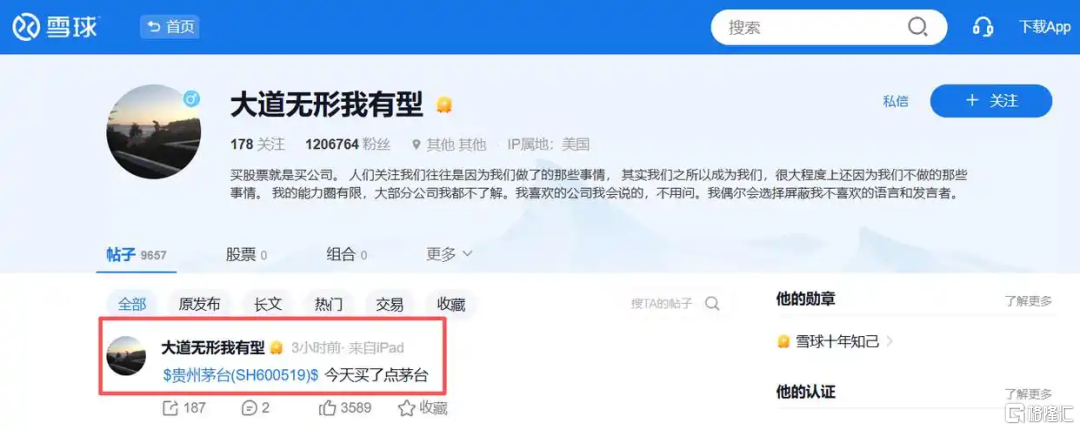Click magnifier icon beside 搜TA的帖子

coord(712,304)
